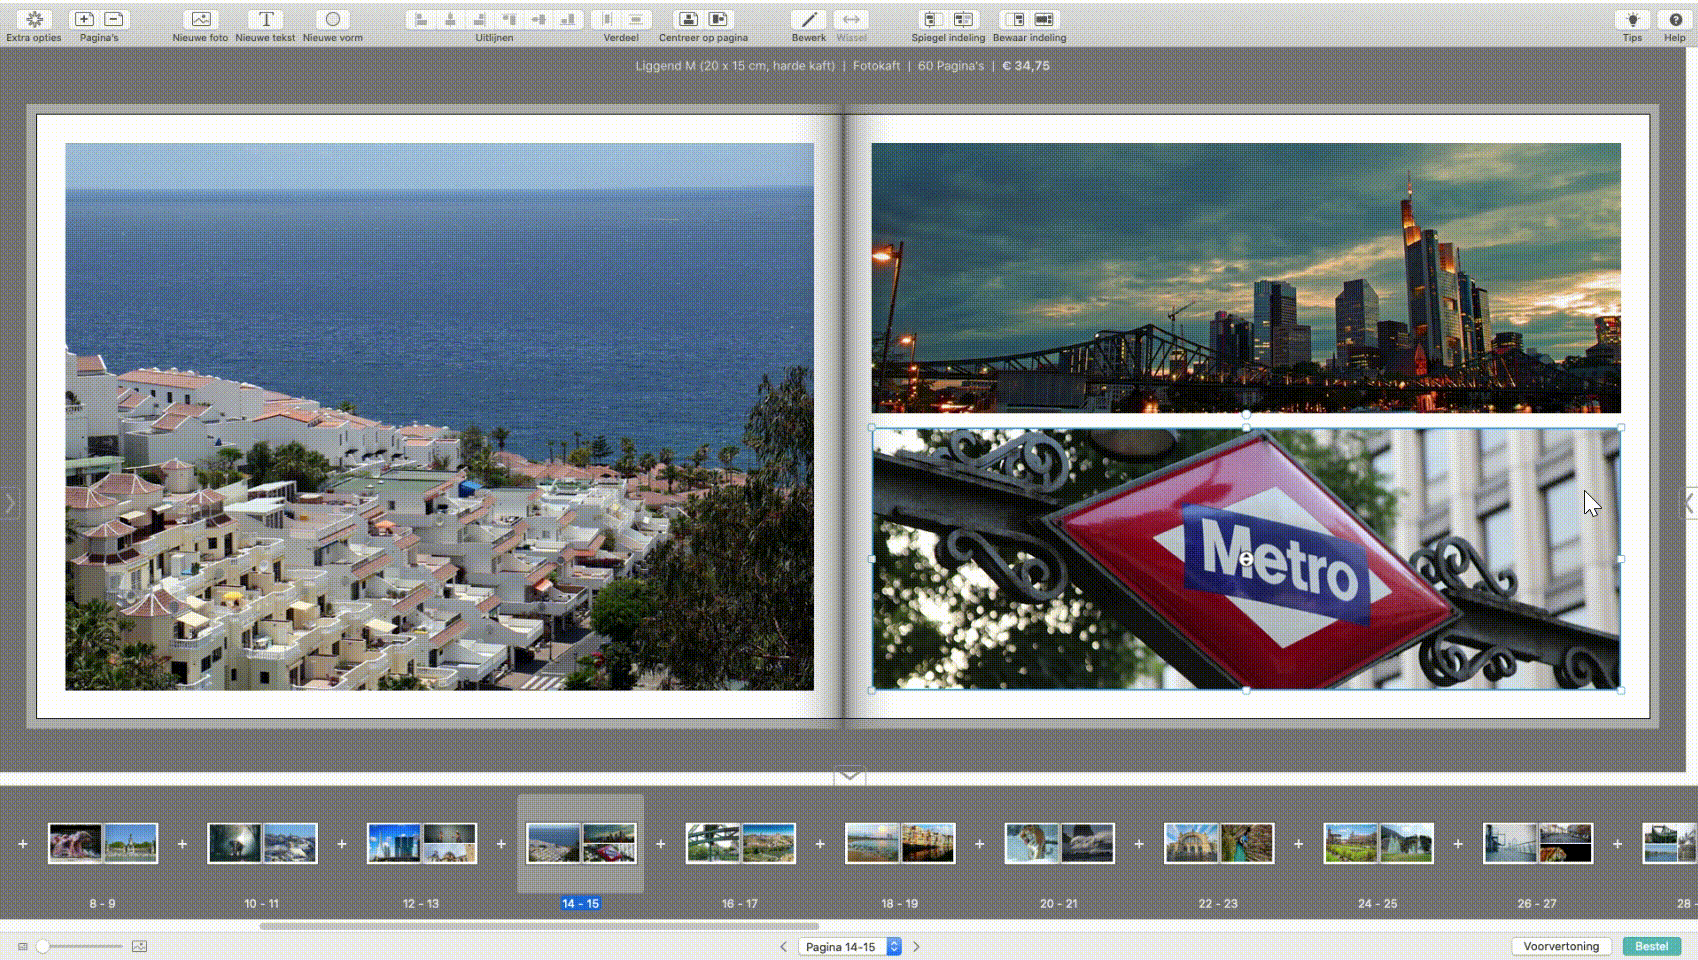Image resolution: width=1698 pixels, height=960 pixels.
Task: Insert pages between 14-15 and 16-17
Action: 660,844
